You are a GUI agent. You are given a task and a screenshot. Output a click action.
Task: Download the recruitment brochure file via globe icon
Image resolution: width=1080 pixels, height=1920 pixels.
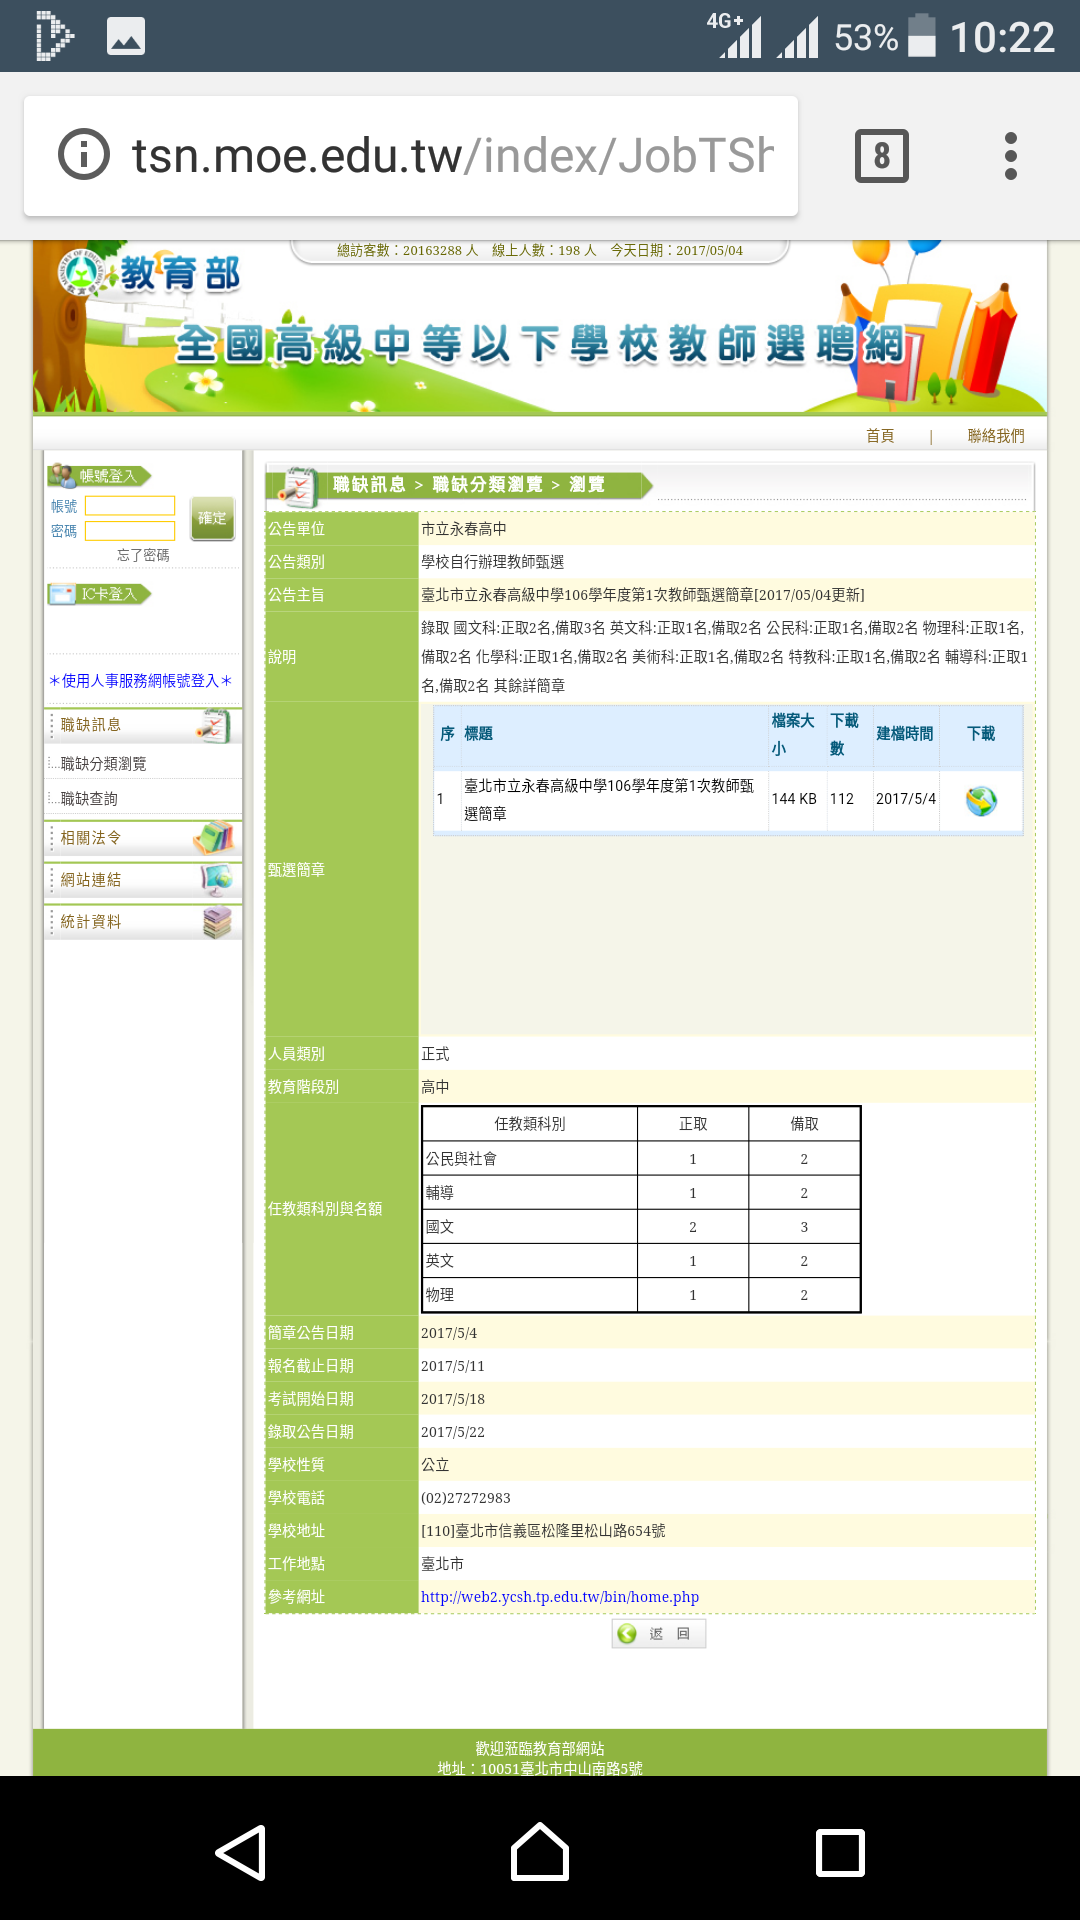(980, 800)
